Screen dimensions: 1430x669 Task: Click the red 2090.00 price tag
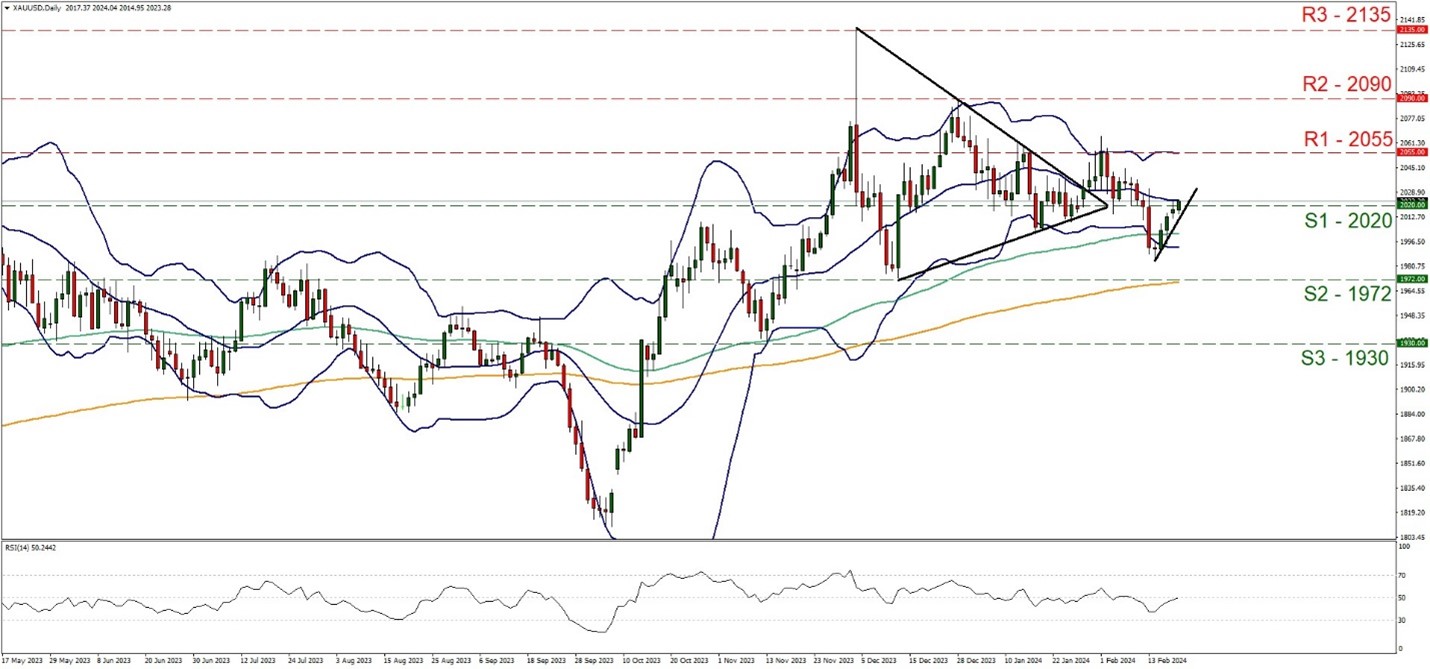click(x=1411, y=99)
